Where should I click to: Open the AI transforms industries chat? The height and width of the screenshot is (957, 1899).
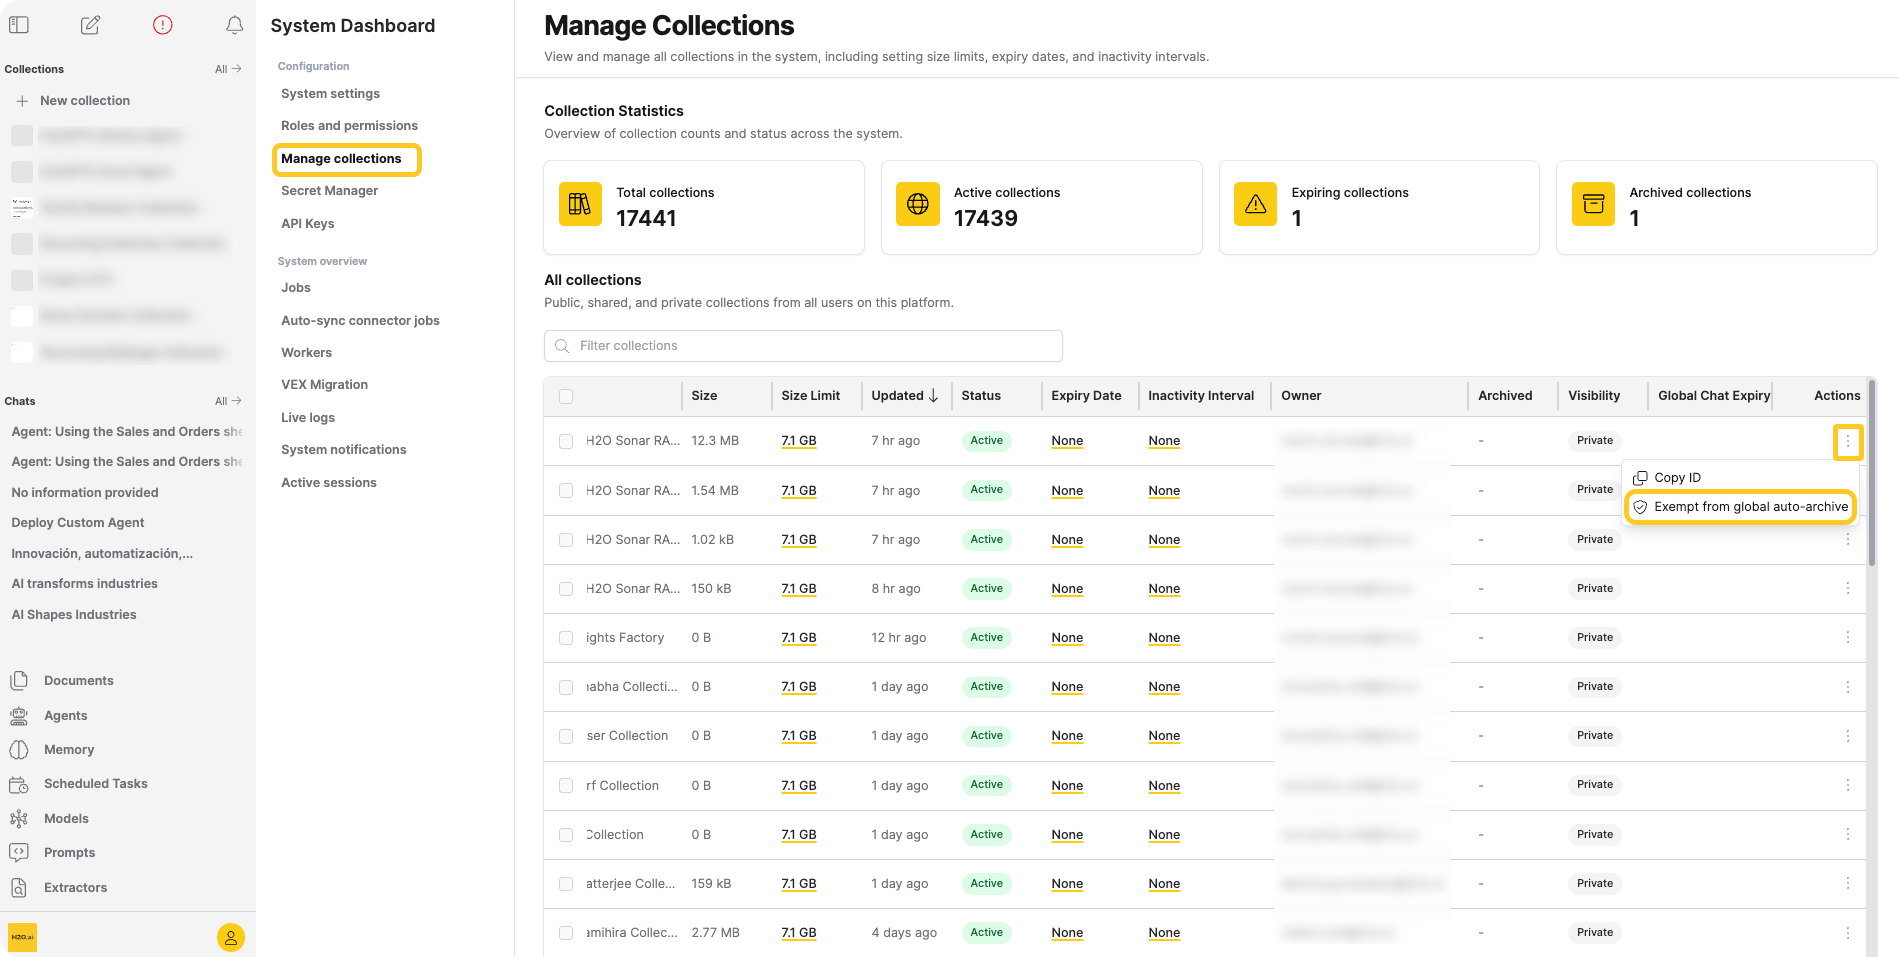pyautogui.click(x=84, y=584)
